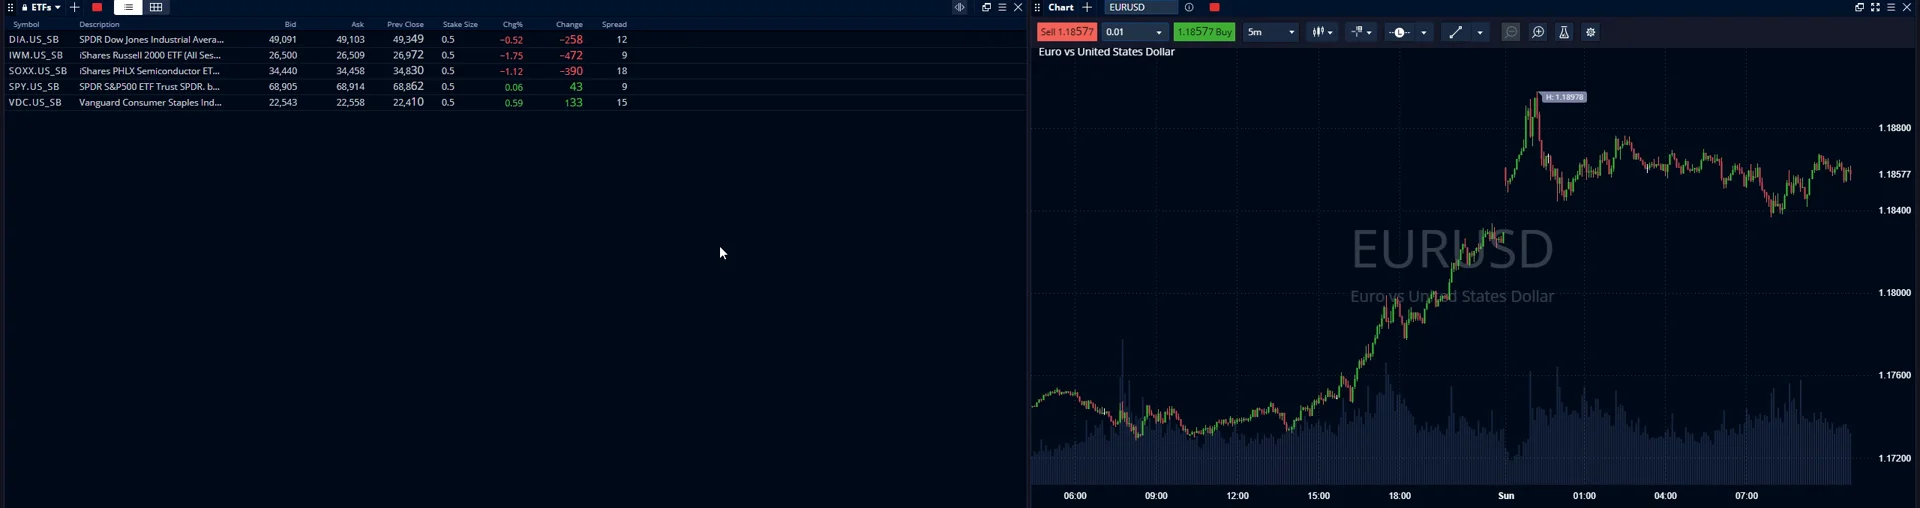
Task: Expand the drawing tools dropdown arrow
Action: [1480, 32]
